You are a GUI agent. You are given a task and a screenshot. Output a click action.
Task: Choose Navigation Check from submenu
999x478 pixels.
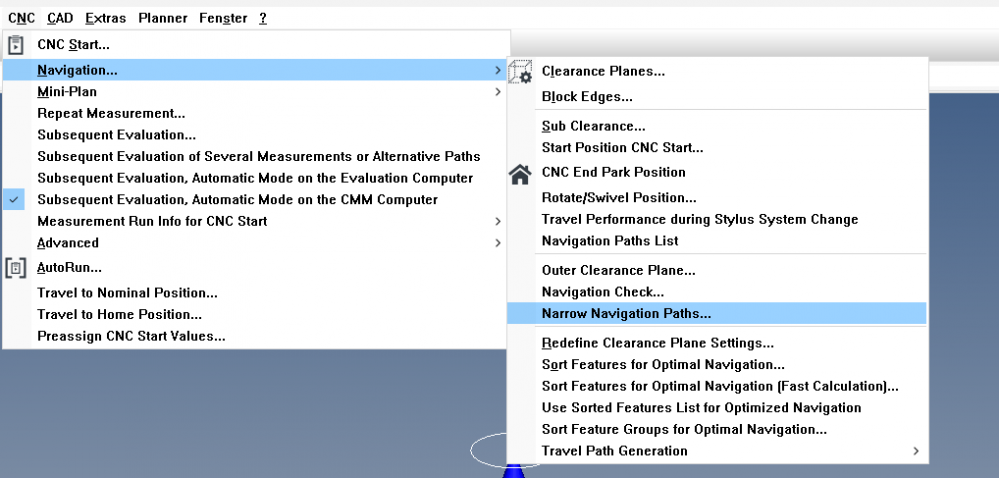click(602, 292)
